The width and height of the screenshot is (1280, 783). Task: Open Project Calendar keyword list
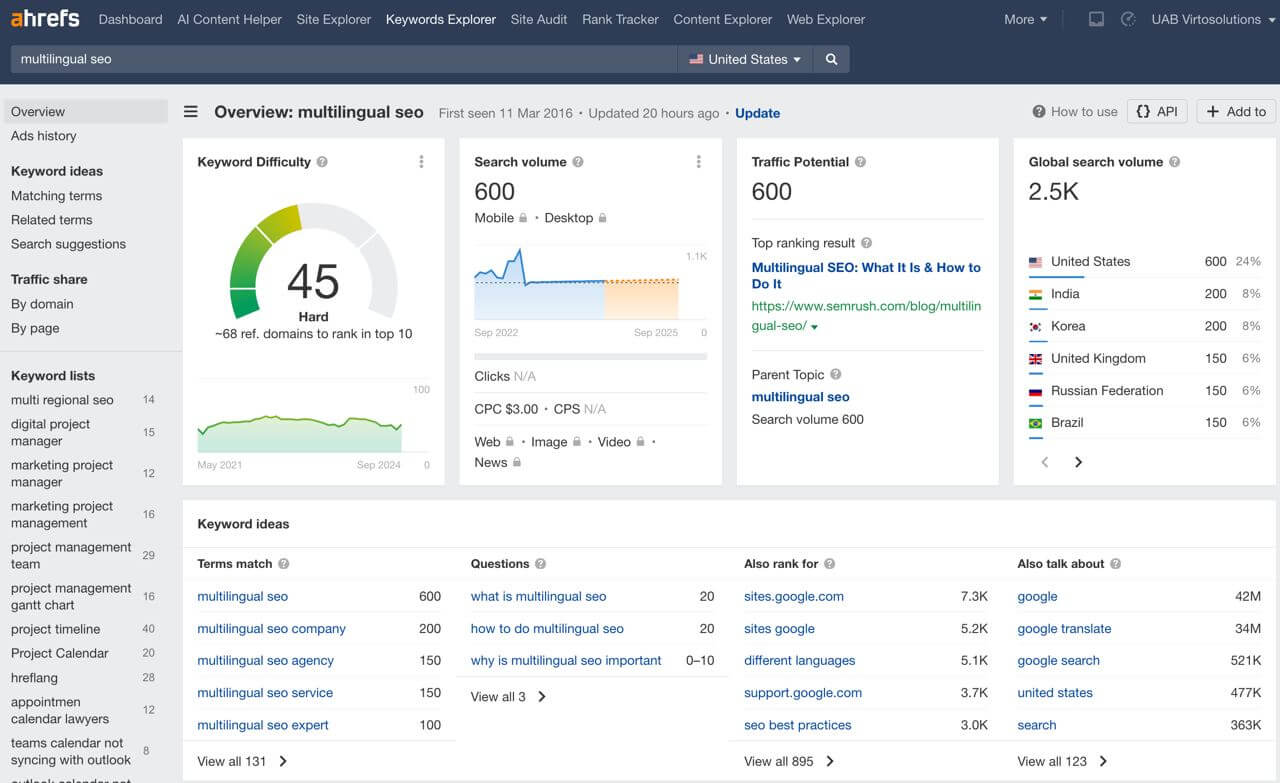point(59,653)
